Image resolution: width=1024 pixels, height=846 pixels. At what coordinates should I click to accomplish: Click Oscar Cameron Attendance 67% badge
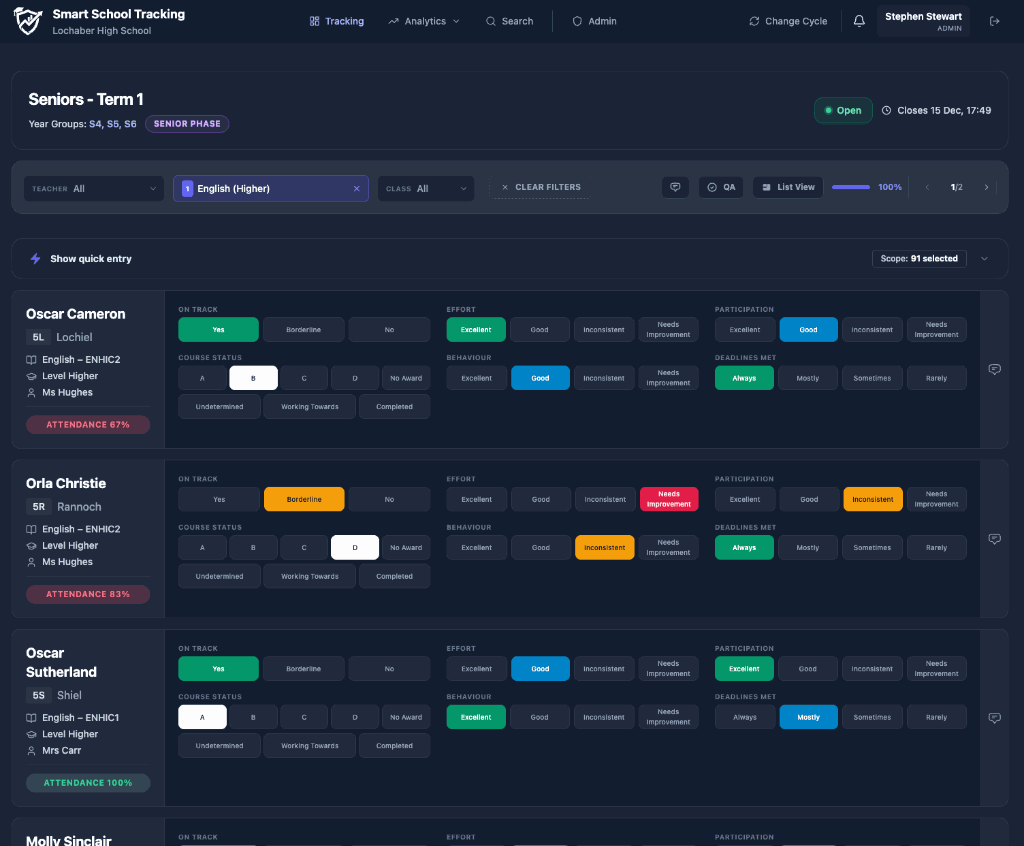(x=88, y=425)
